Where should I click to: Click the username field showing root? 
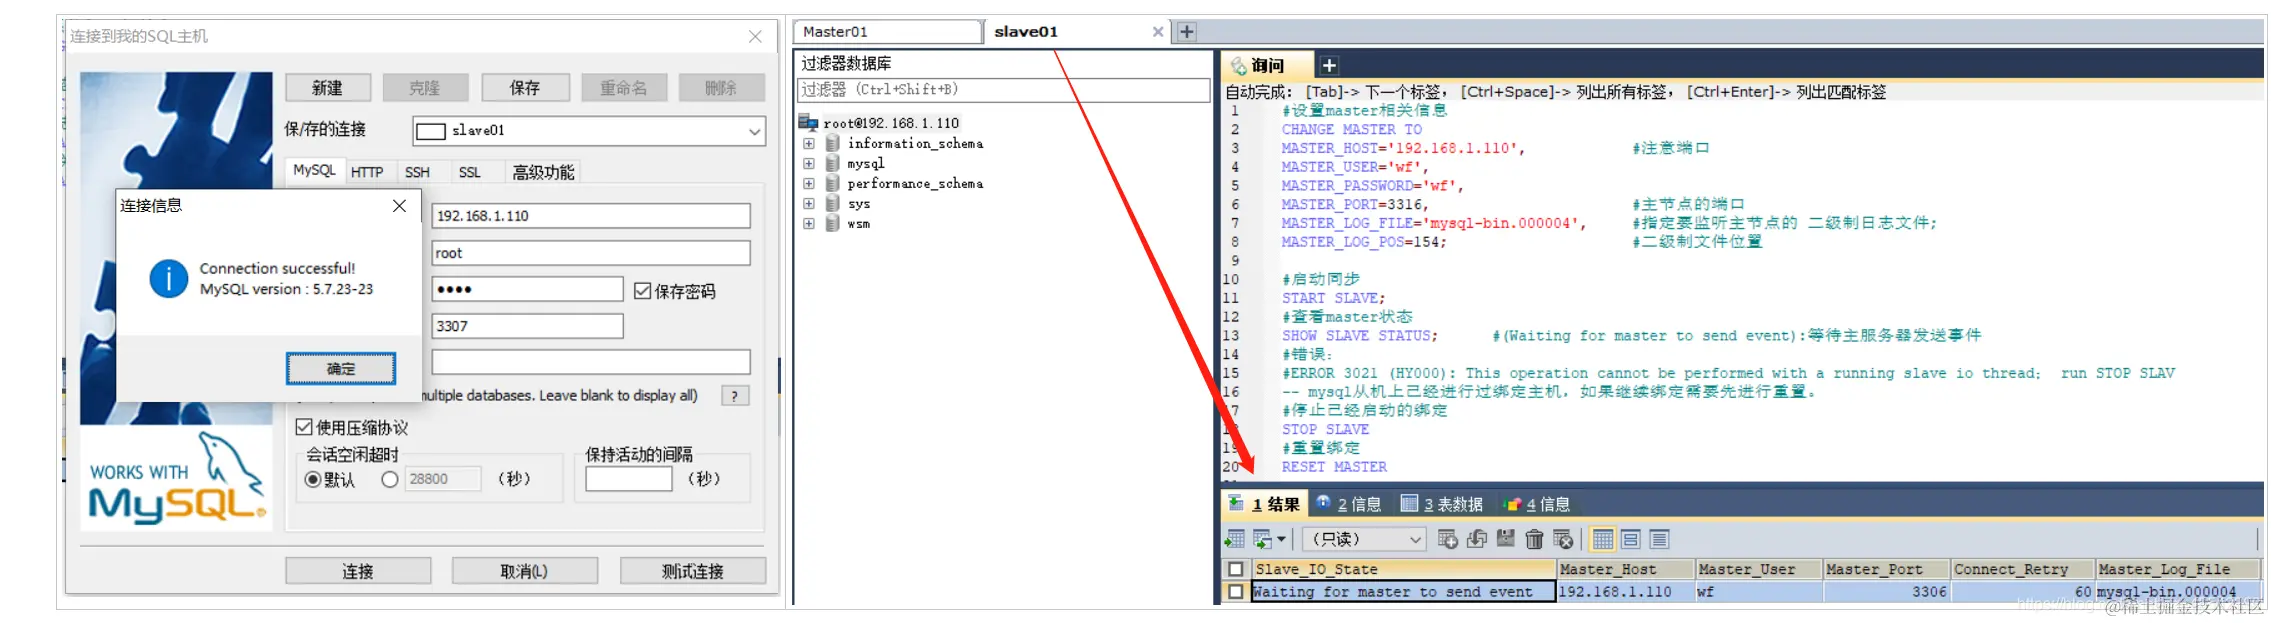pos(591,253)
